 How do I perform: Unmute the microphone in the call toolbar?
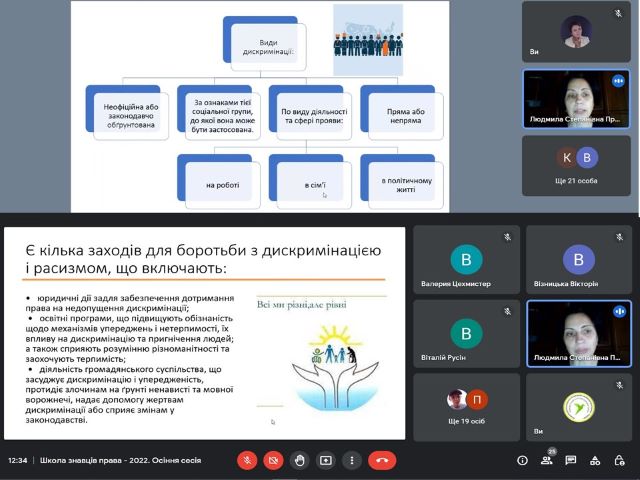click(247, 460)
